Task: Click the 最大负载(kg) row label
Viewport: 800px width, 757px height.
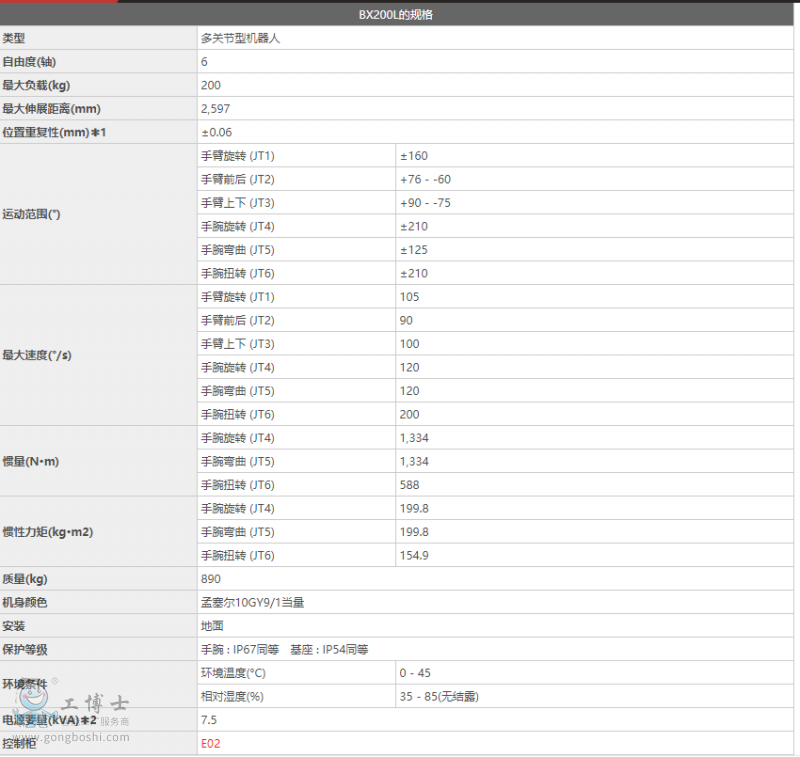Action: [36, 85]
